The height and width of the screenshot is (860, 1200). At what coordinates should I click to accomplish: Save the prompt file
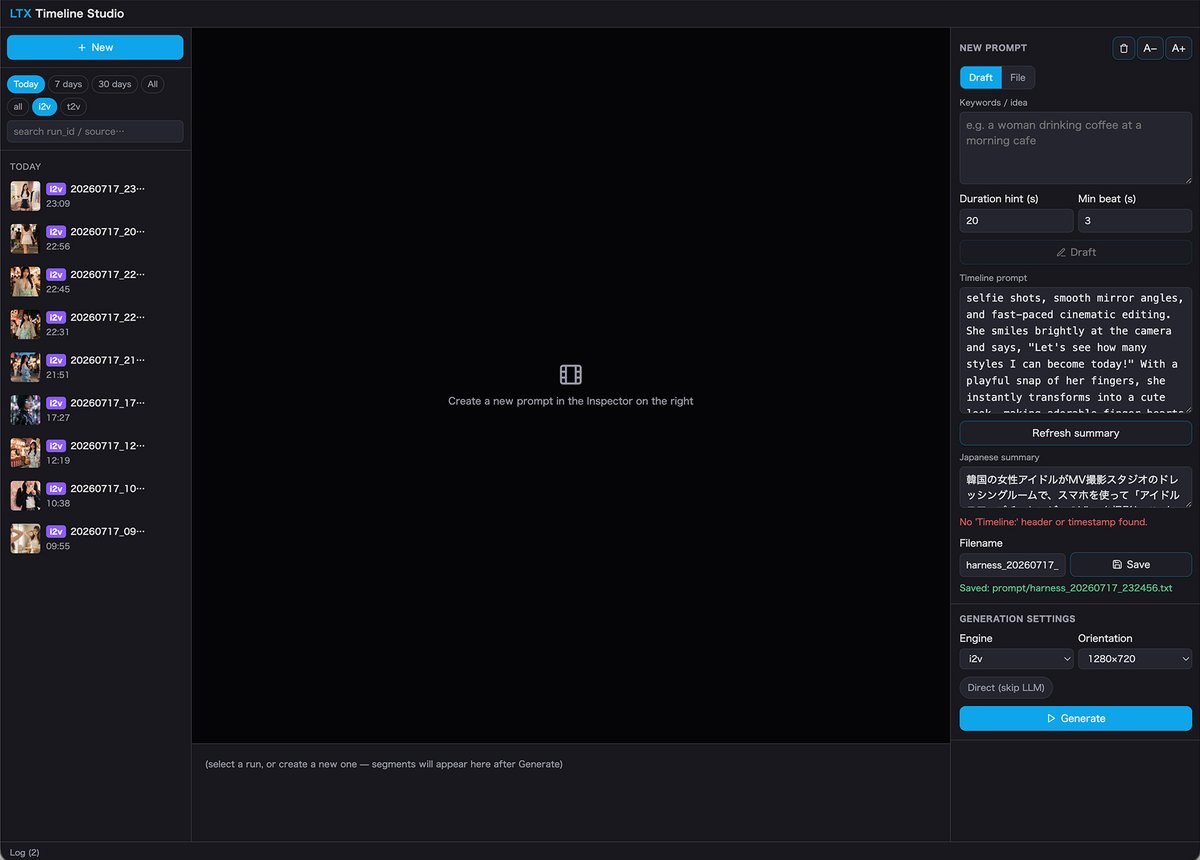(1131, 565)
